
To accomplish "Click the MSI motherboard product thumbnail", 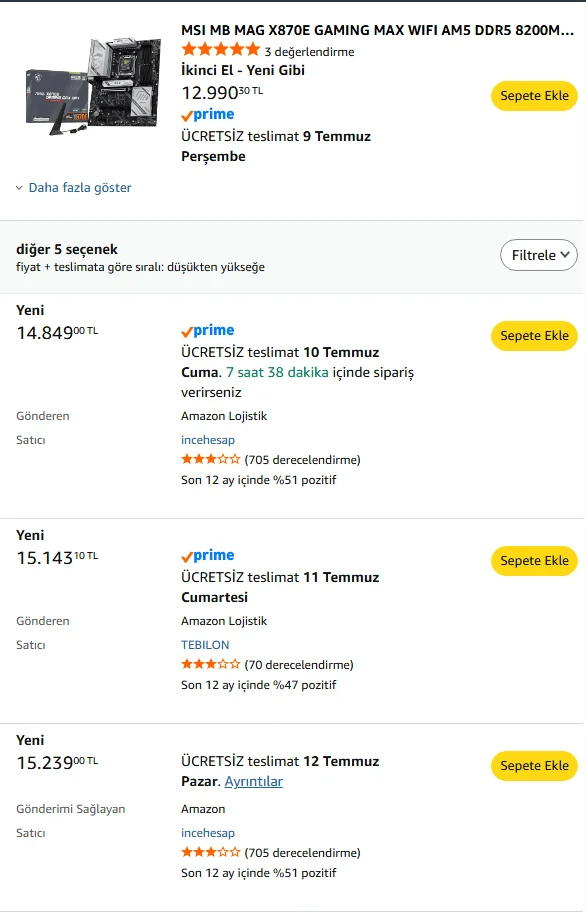I will [93, 86].
